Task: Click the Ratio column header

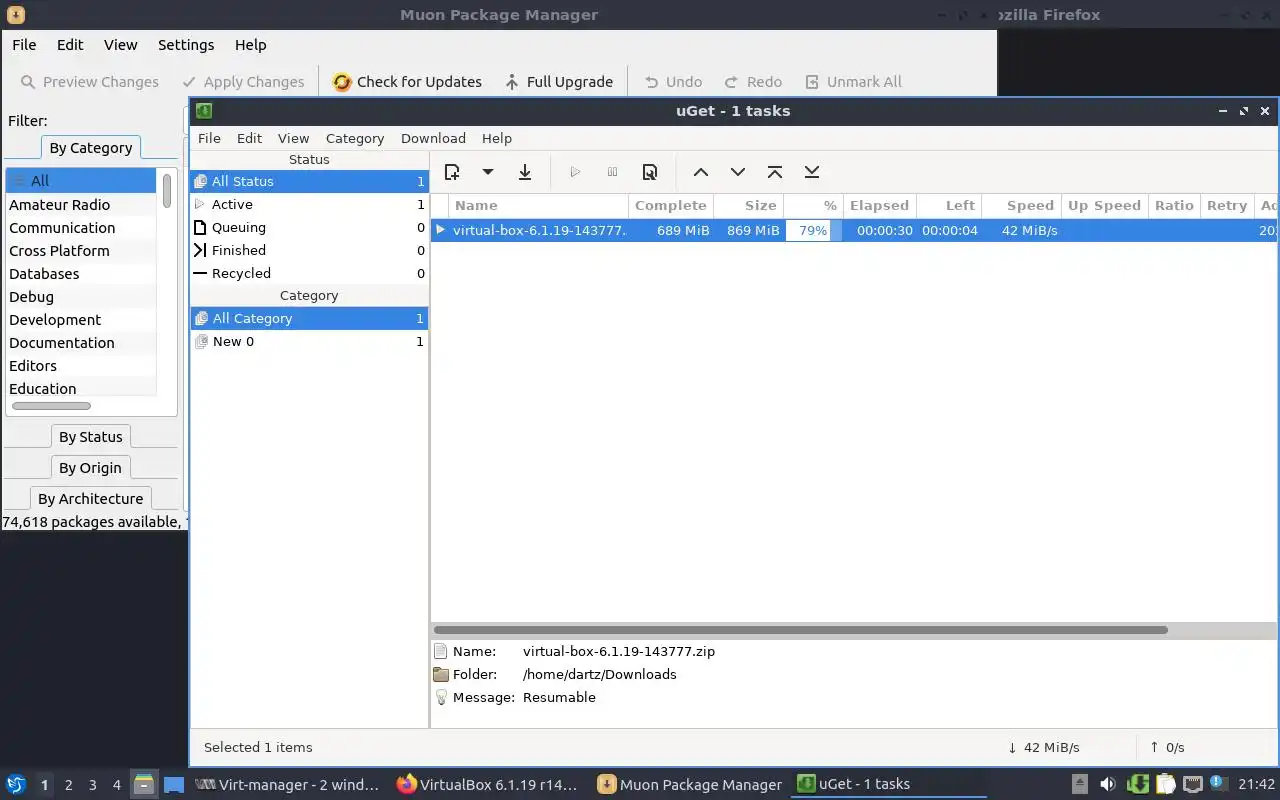Action: (1174, 205)
